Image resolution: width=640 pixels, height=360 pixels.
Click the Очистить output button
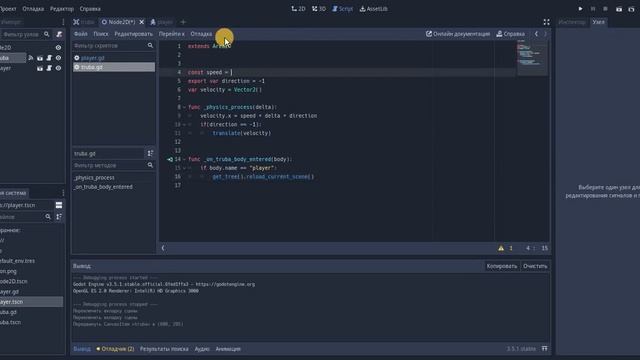(535, 266)
